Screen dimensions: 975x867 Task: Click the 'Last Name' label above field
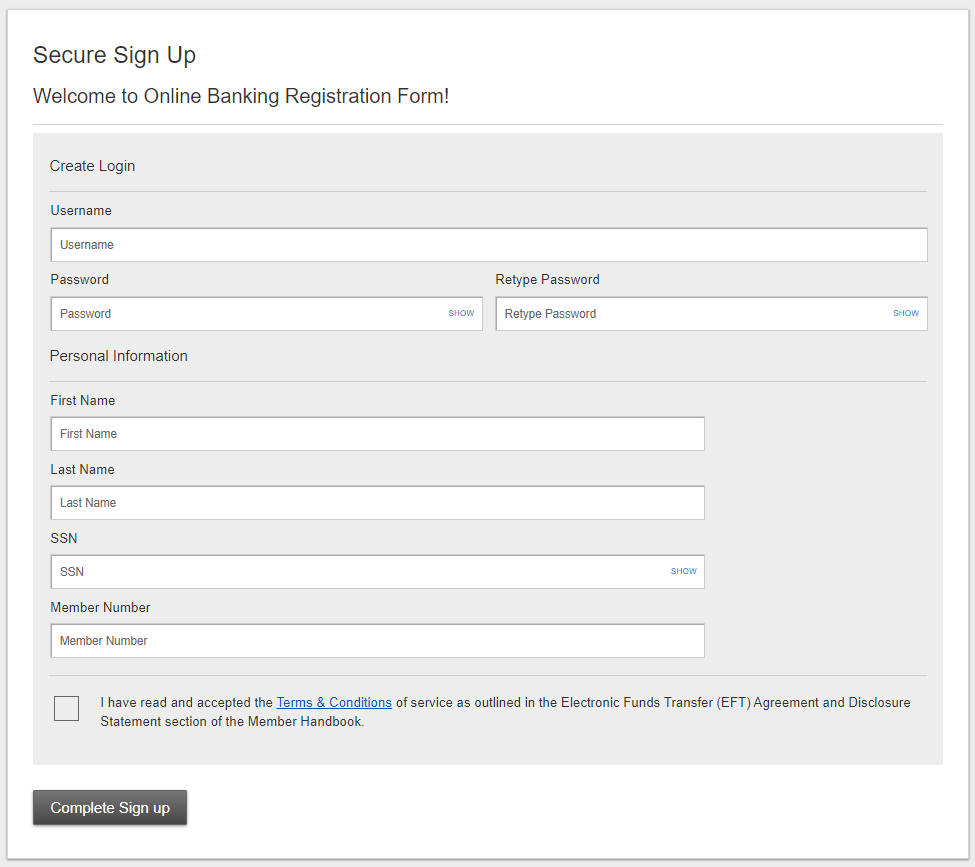[82, 470]
